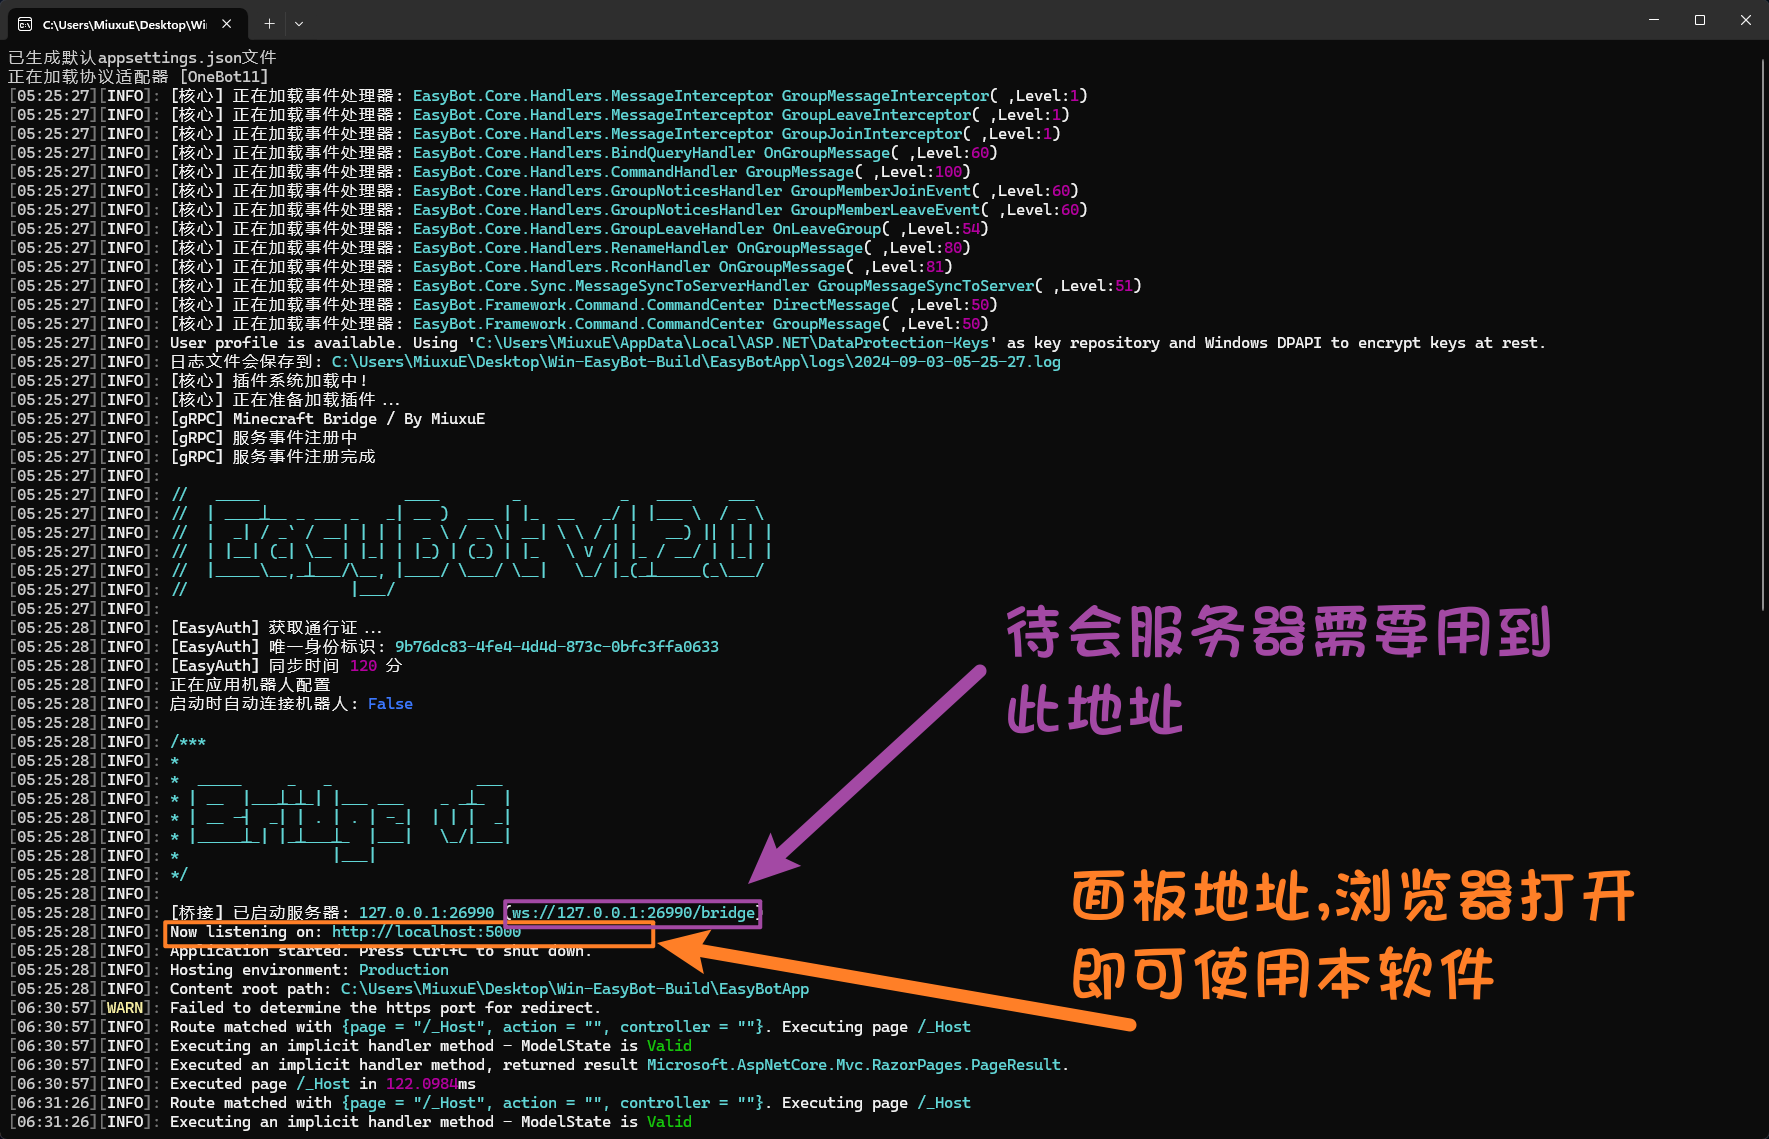Viewport: 1769px width, 1139px height.
Task: Close the current terminal tab
Action: pyautogui.click(x=227, y=23)
